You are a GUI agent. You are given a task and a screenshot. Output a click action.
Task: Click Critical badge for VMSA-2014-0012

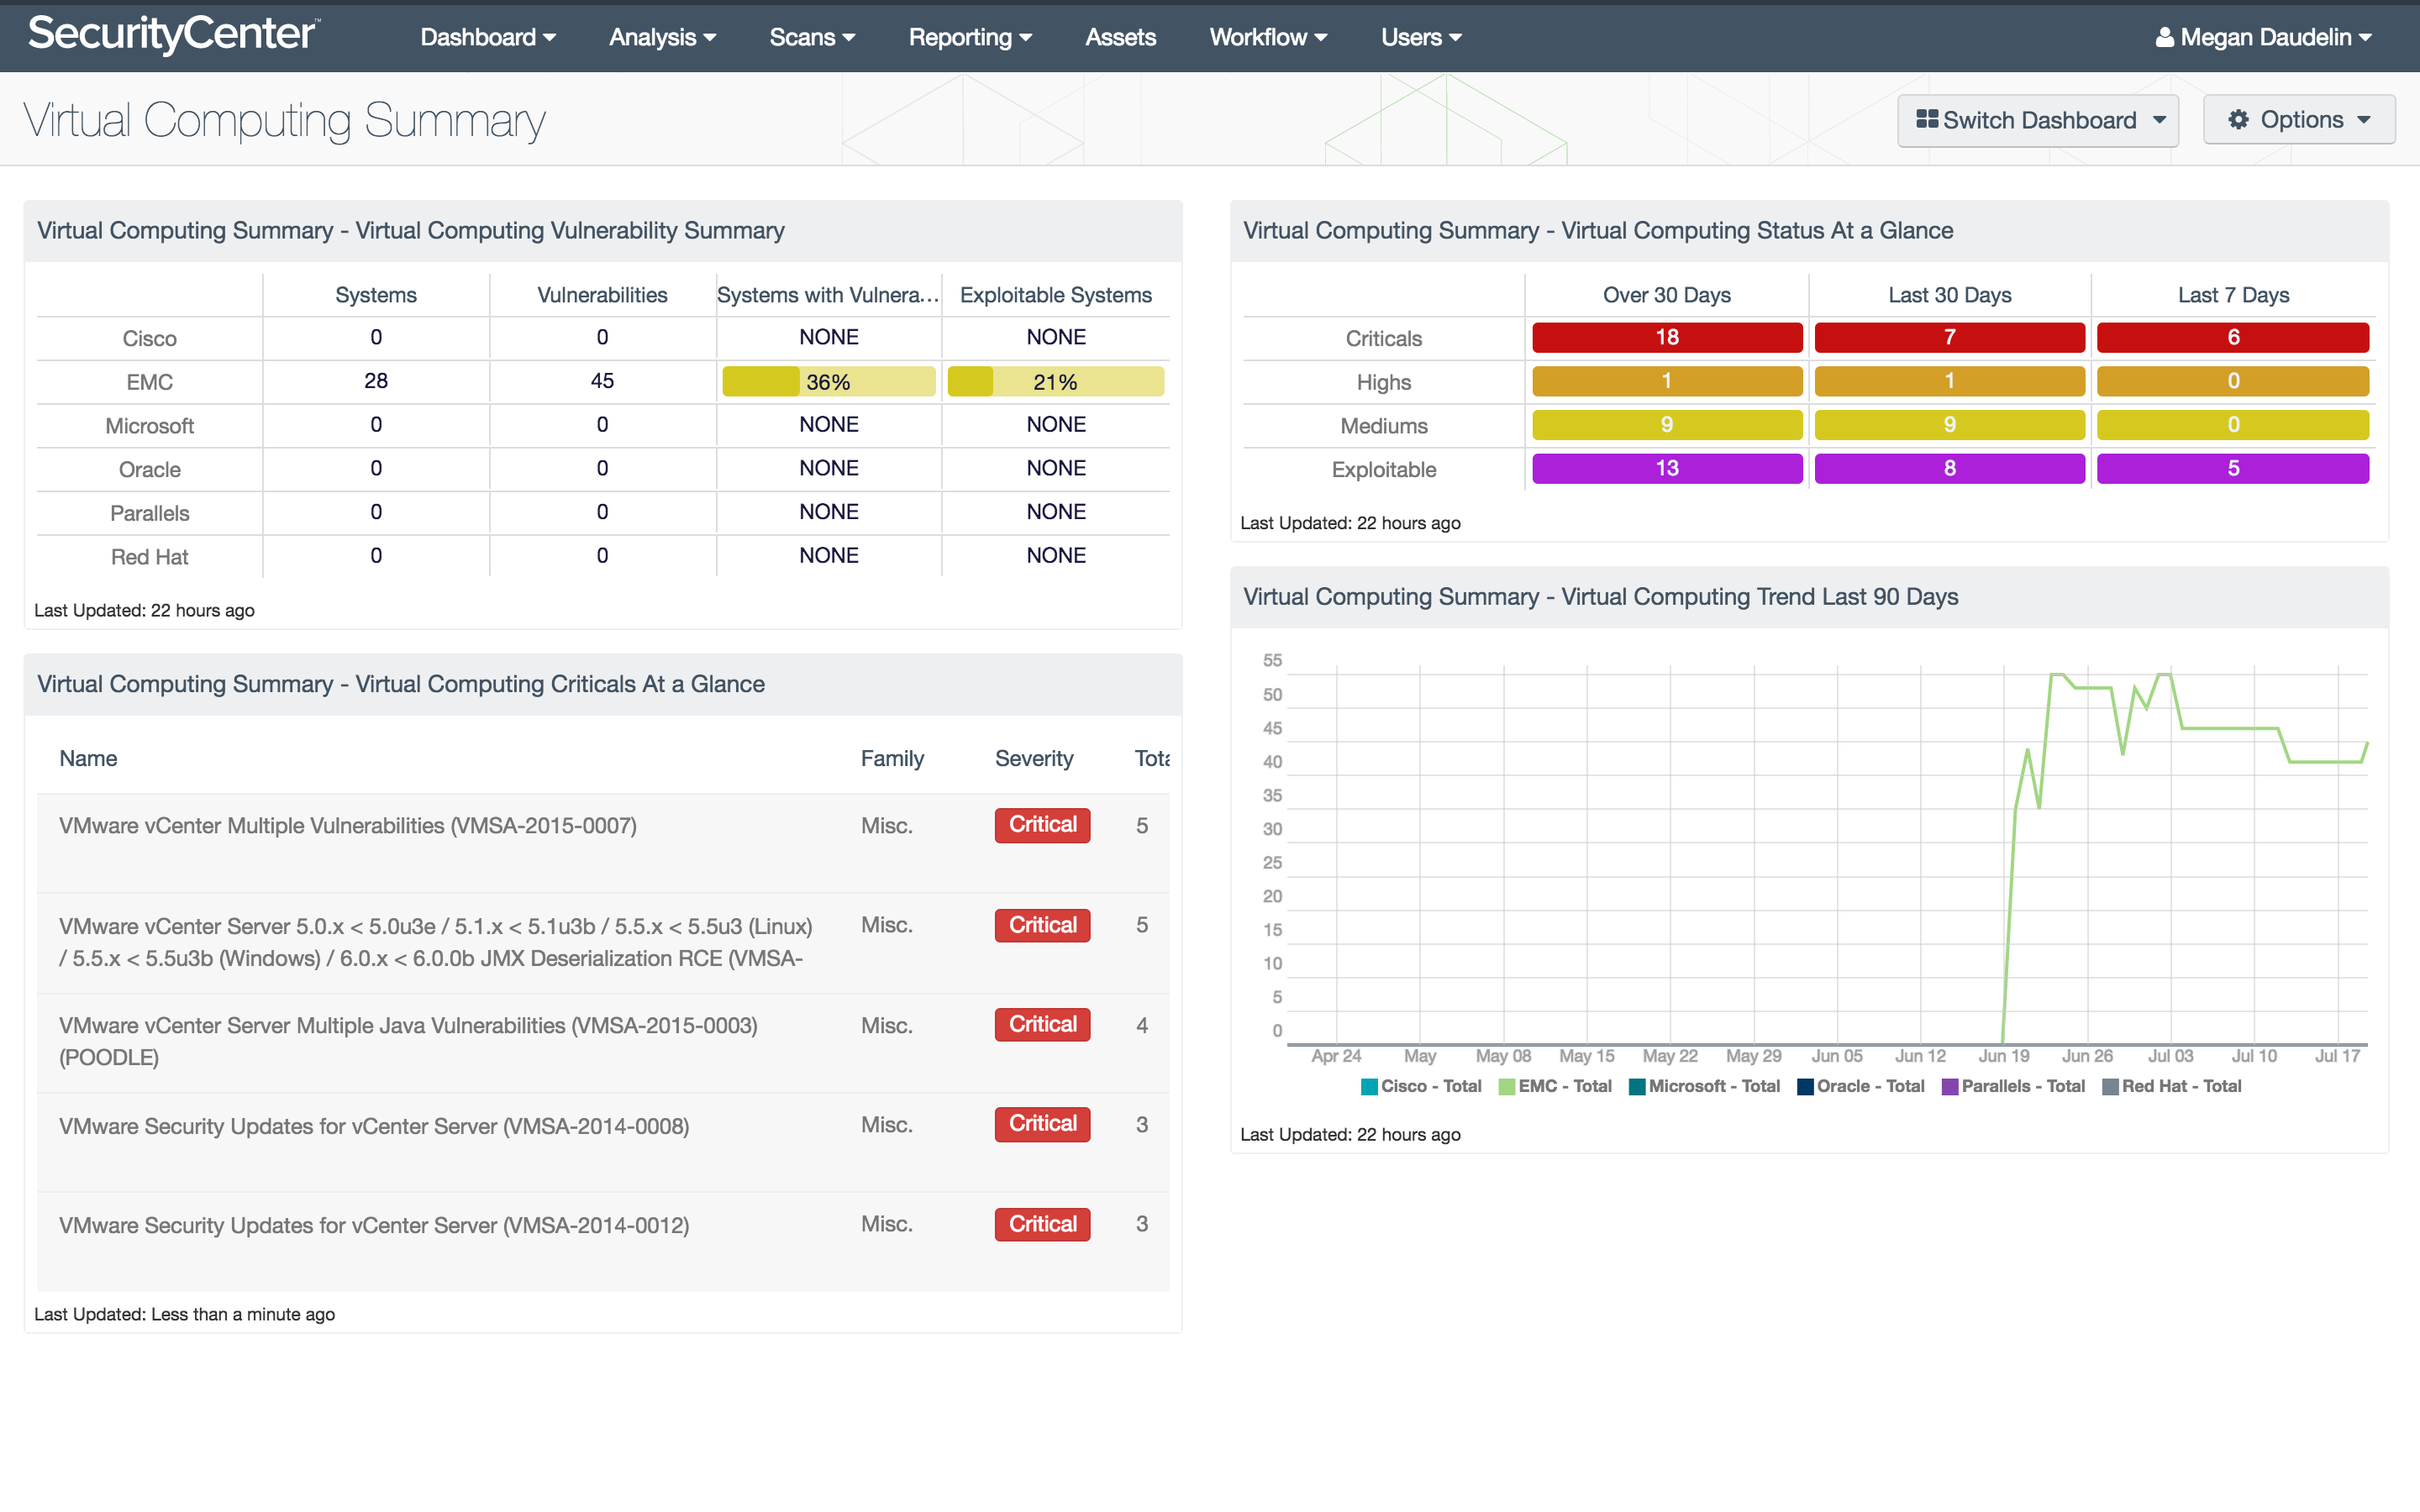[1042, 1224]
